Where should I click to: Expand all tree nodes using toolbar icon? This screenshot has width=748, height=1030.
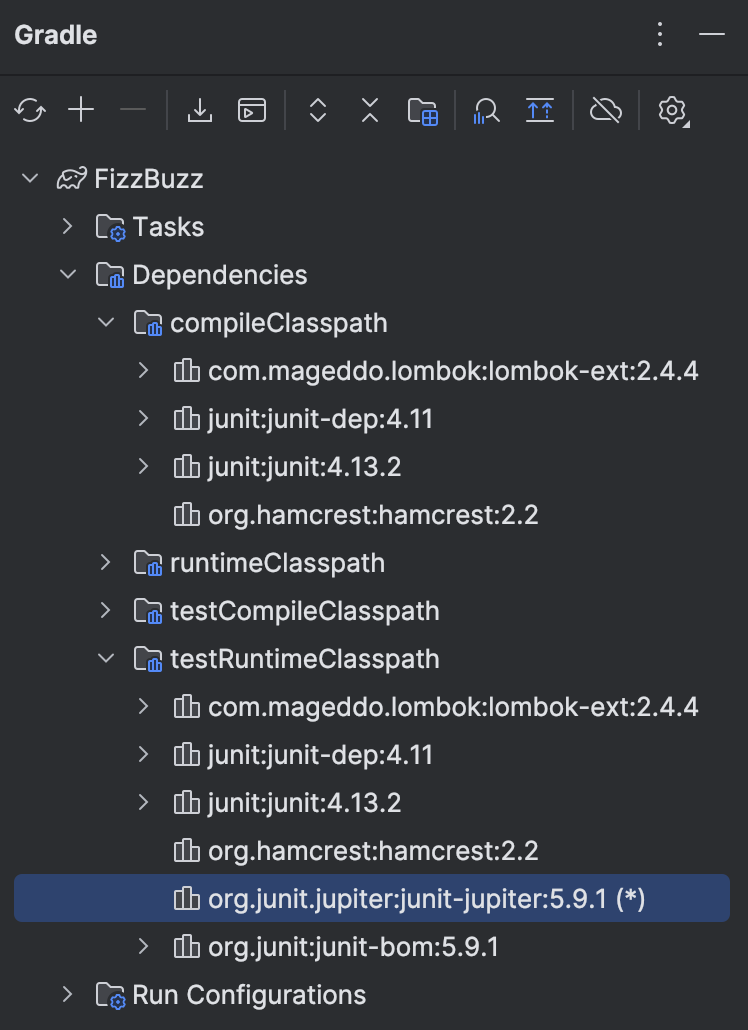pyautogui.click(x=317, y=111)
